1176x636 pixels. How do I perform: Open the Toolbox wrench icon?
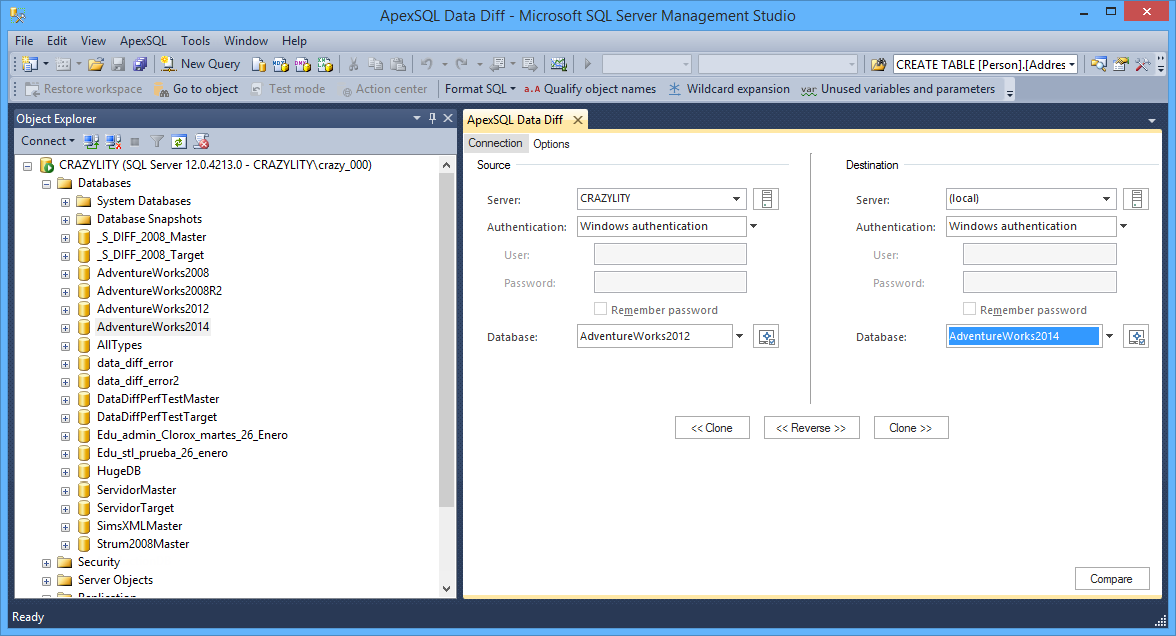(1142, 64)
